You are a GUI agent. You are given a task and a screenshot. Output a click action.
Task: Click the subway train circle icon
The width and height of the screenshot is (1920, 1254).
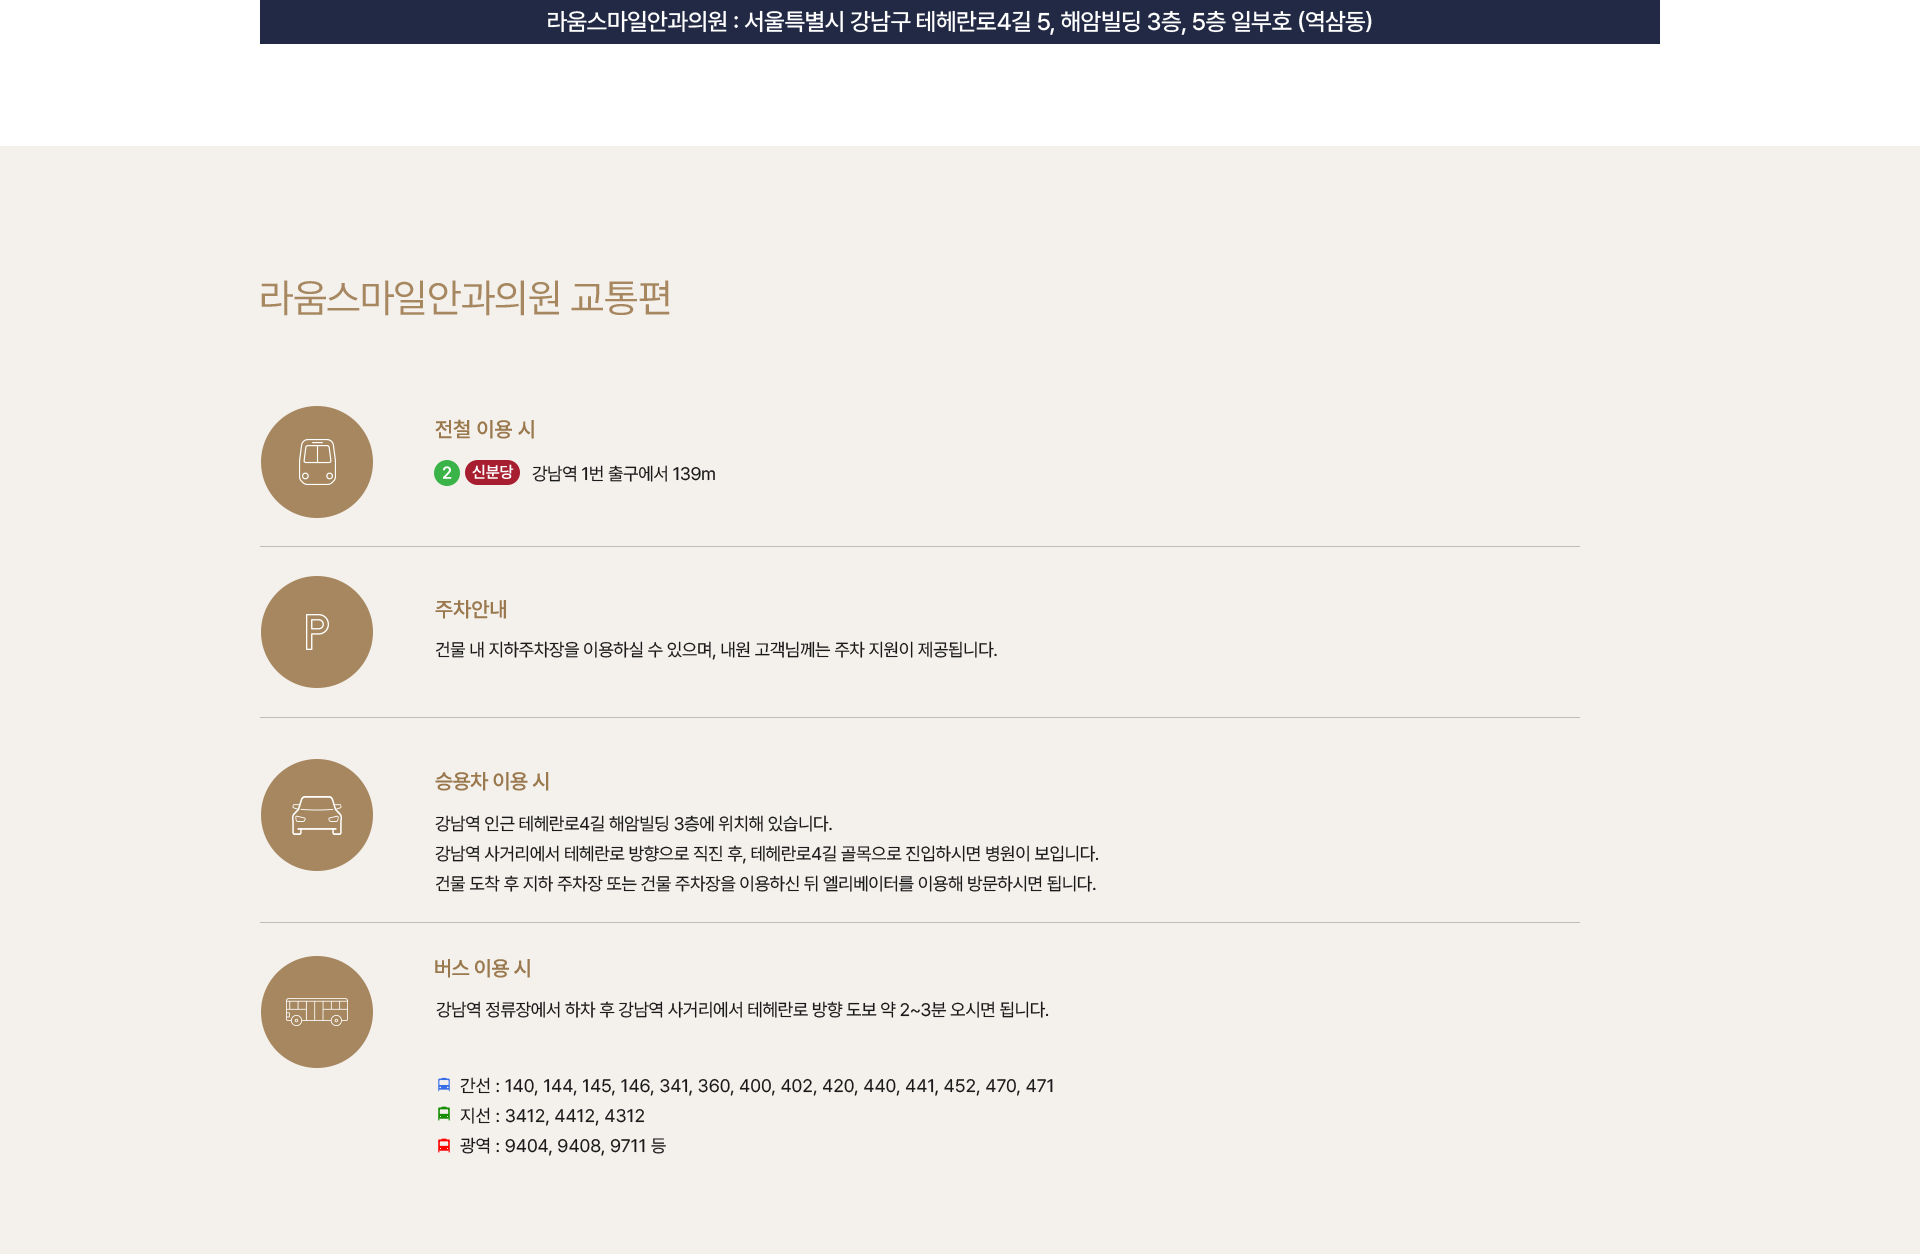coord(317,462)
